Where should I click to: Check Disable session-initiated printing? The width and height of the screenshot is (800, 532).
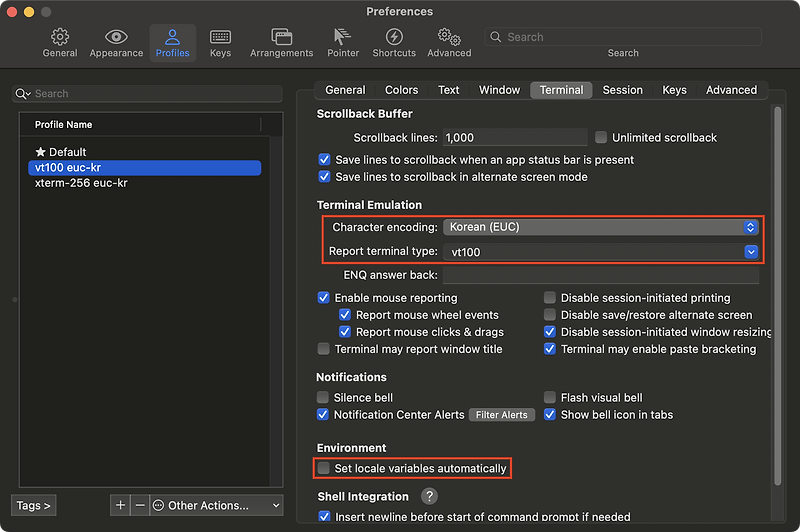pos(549,297)
